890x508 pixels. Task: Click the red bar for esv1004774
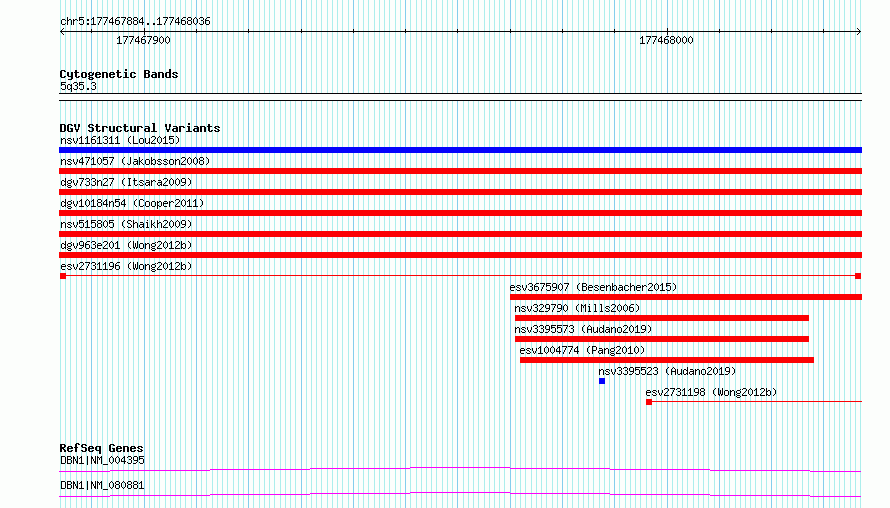[667, 360]
